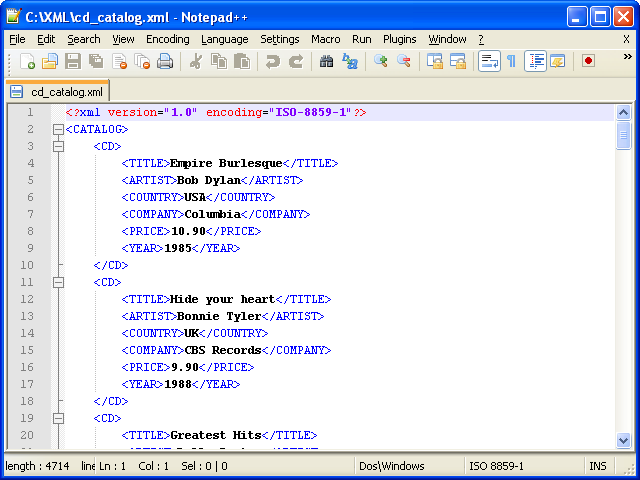Collapse the CD fold on line 11
640x480 pixels.
(x=58, y=282)
